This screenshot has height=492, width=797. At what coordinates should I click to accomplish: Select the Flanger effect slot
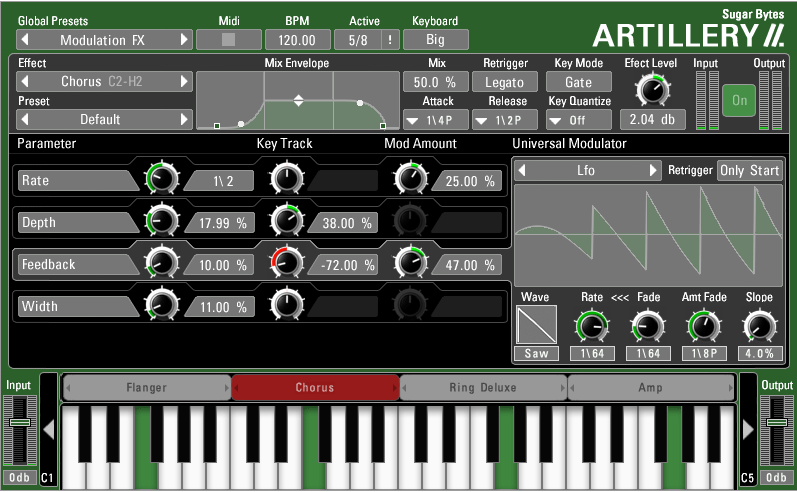point(147,388)
